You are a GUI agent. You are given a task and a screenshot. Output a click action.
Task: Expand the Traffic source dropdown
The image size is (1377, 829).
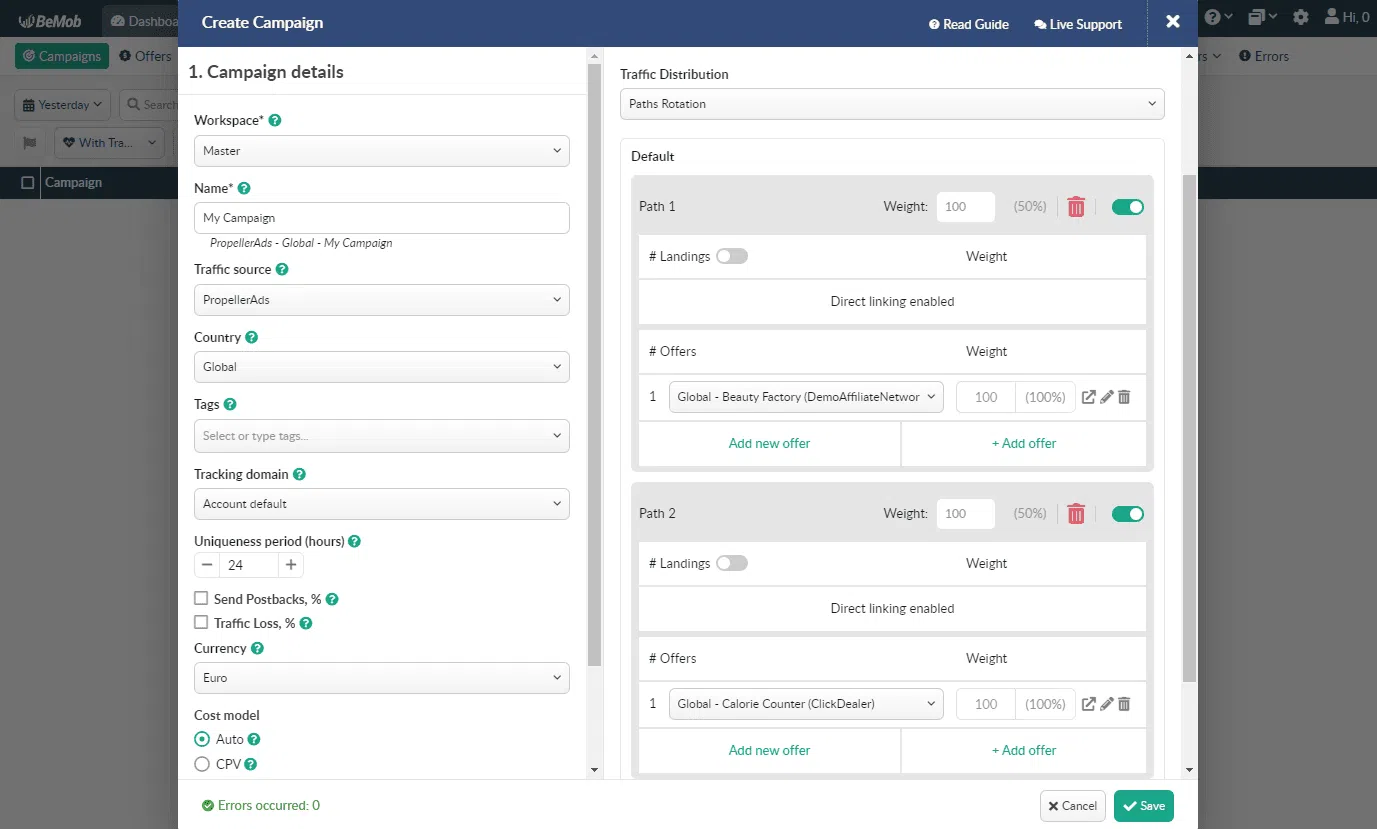coord(381,300)
